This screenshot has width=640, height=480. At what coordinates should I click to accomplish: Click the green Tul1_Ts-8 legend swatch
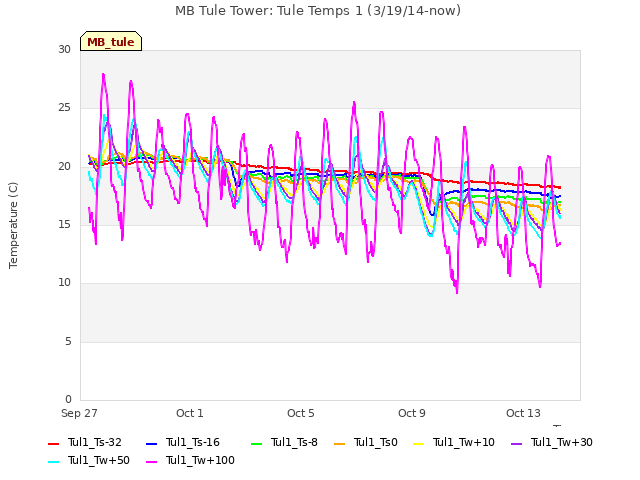(x=256, y=444)
